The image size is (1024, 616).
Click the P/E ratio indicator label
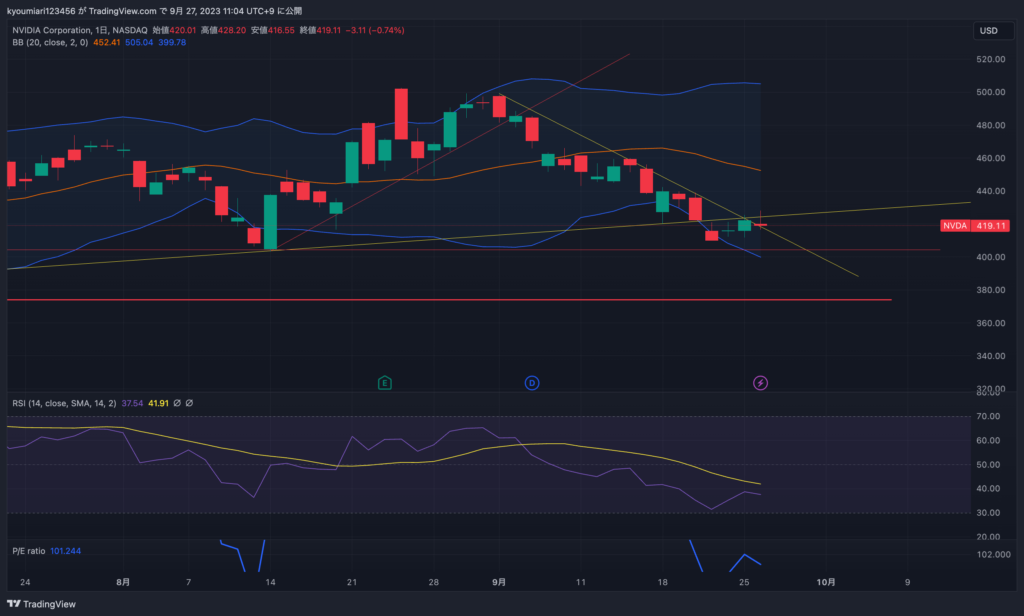(29, 551)
